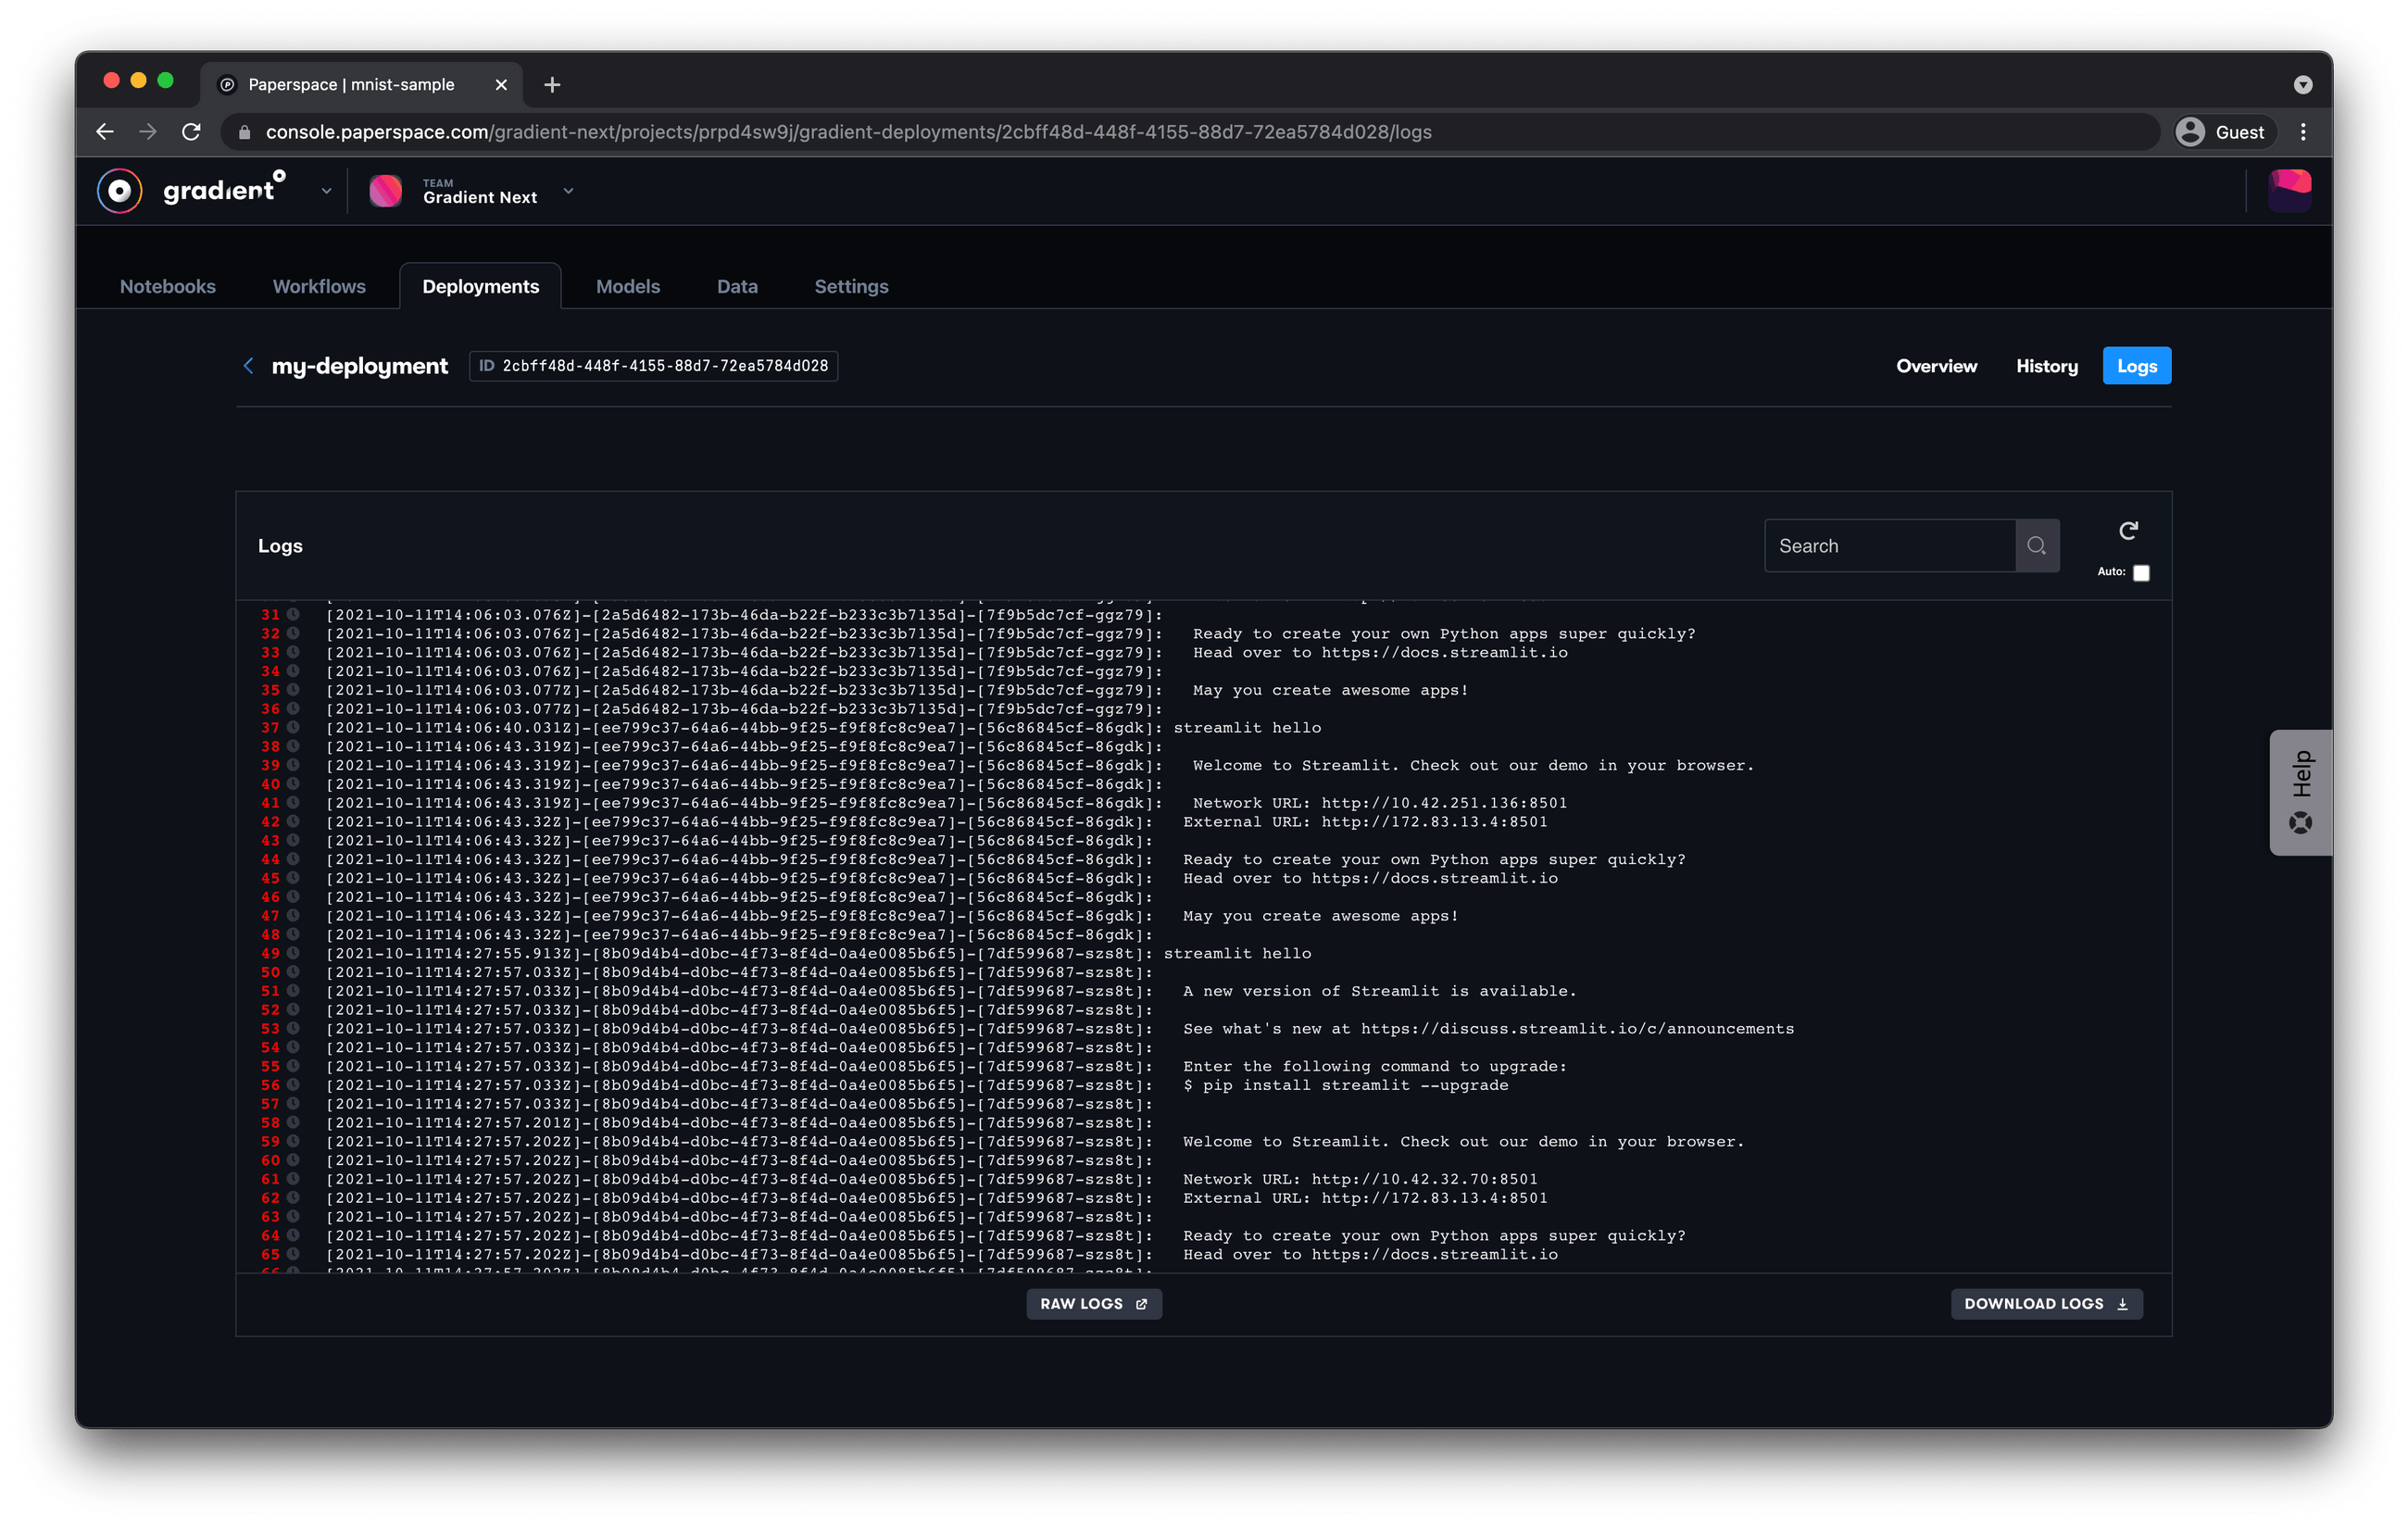
Task: Click the clock toggle next to log line 49
Action: coord(292,953)
